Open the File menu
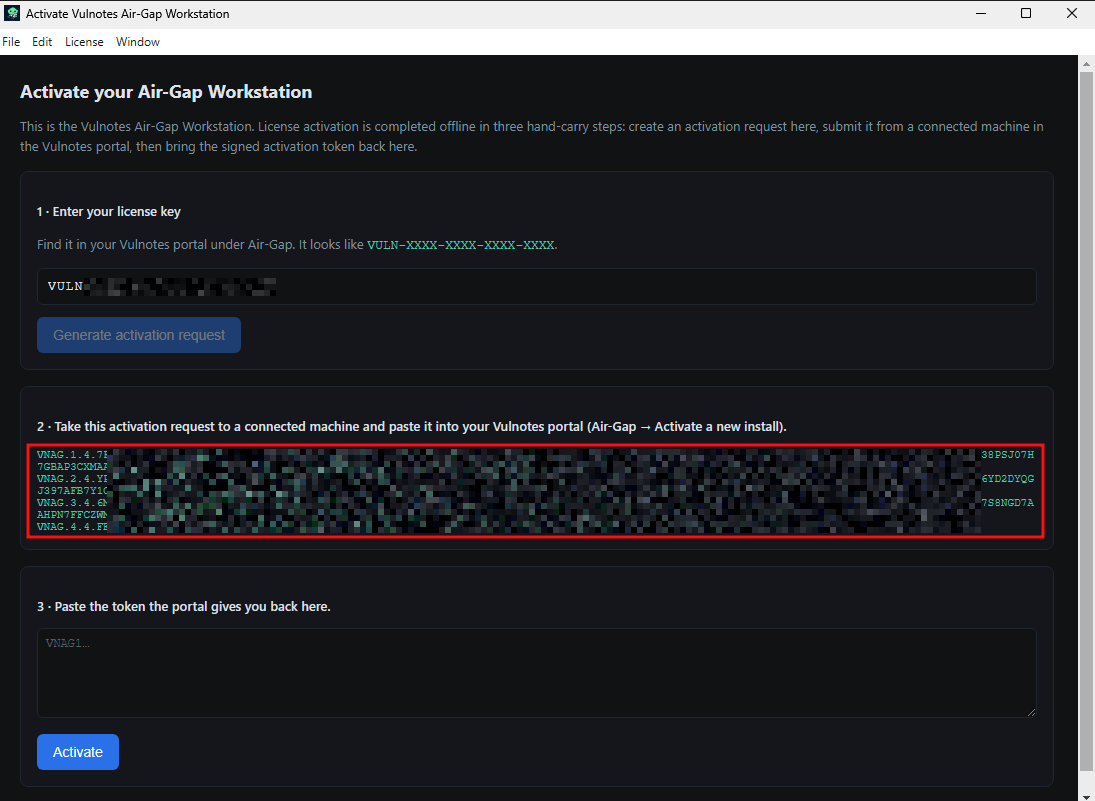This screenshot has height=801, width=1095. pyautogui.click(x=11, y=42)
